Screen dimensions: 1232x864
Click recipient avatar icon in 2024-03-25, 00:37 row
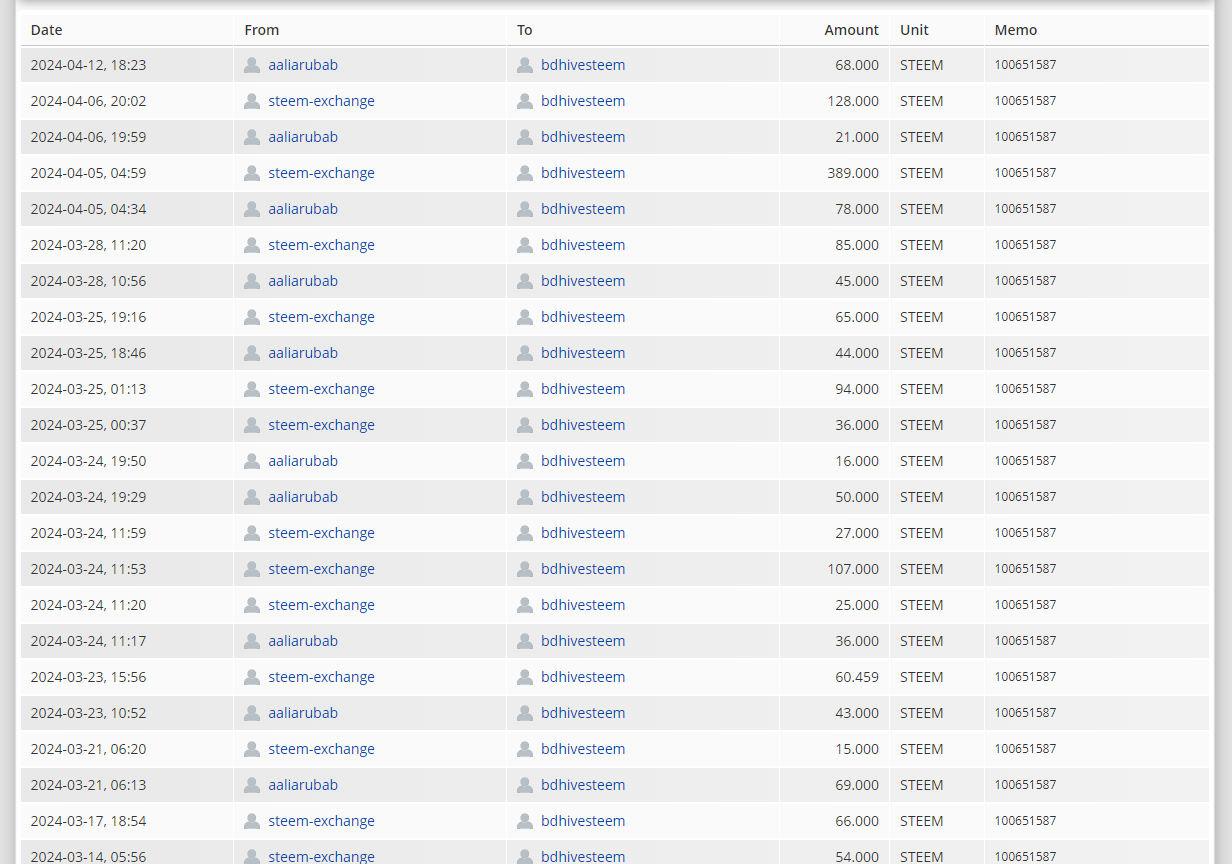[x=525, y=425]
